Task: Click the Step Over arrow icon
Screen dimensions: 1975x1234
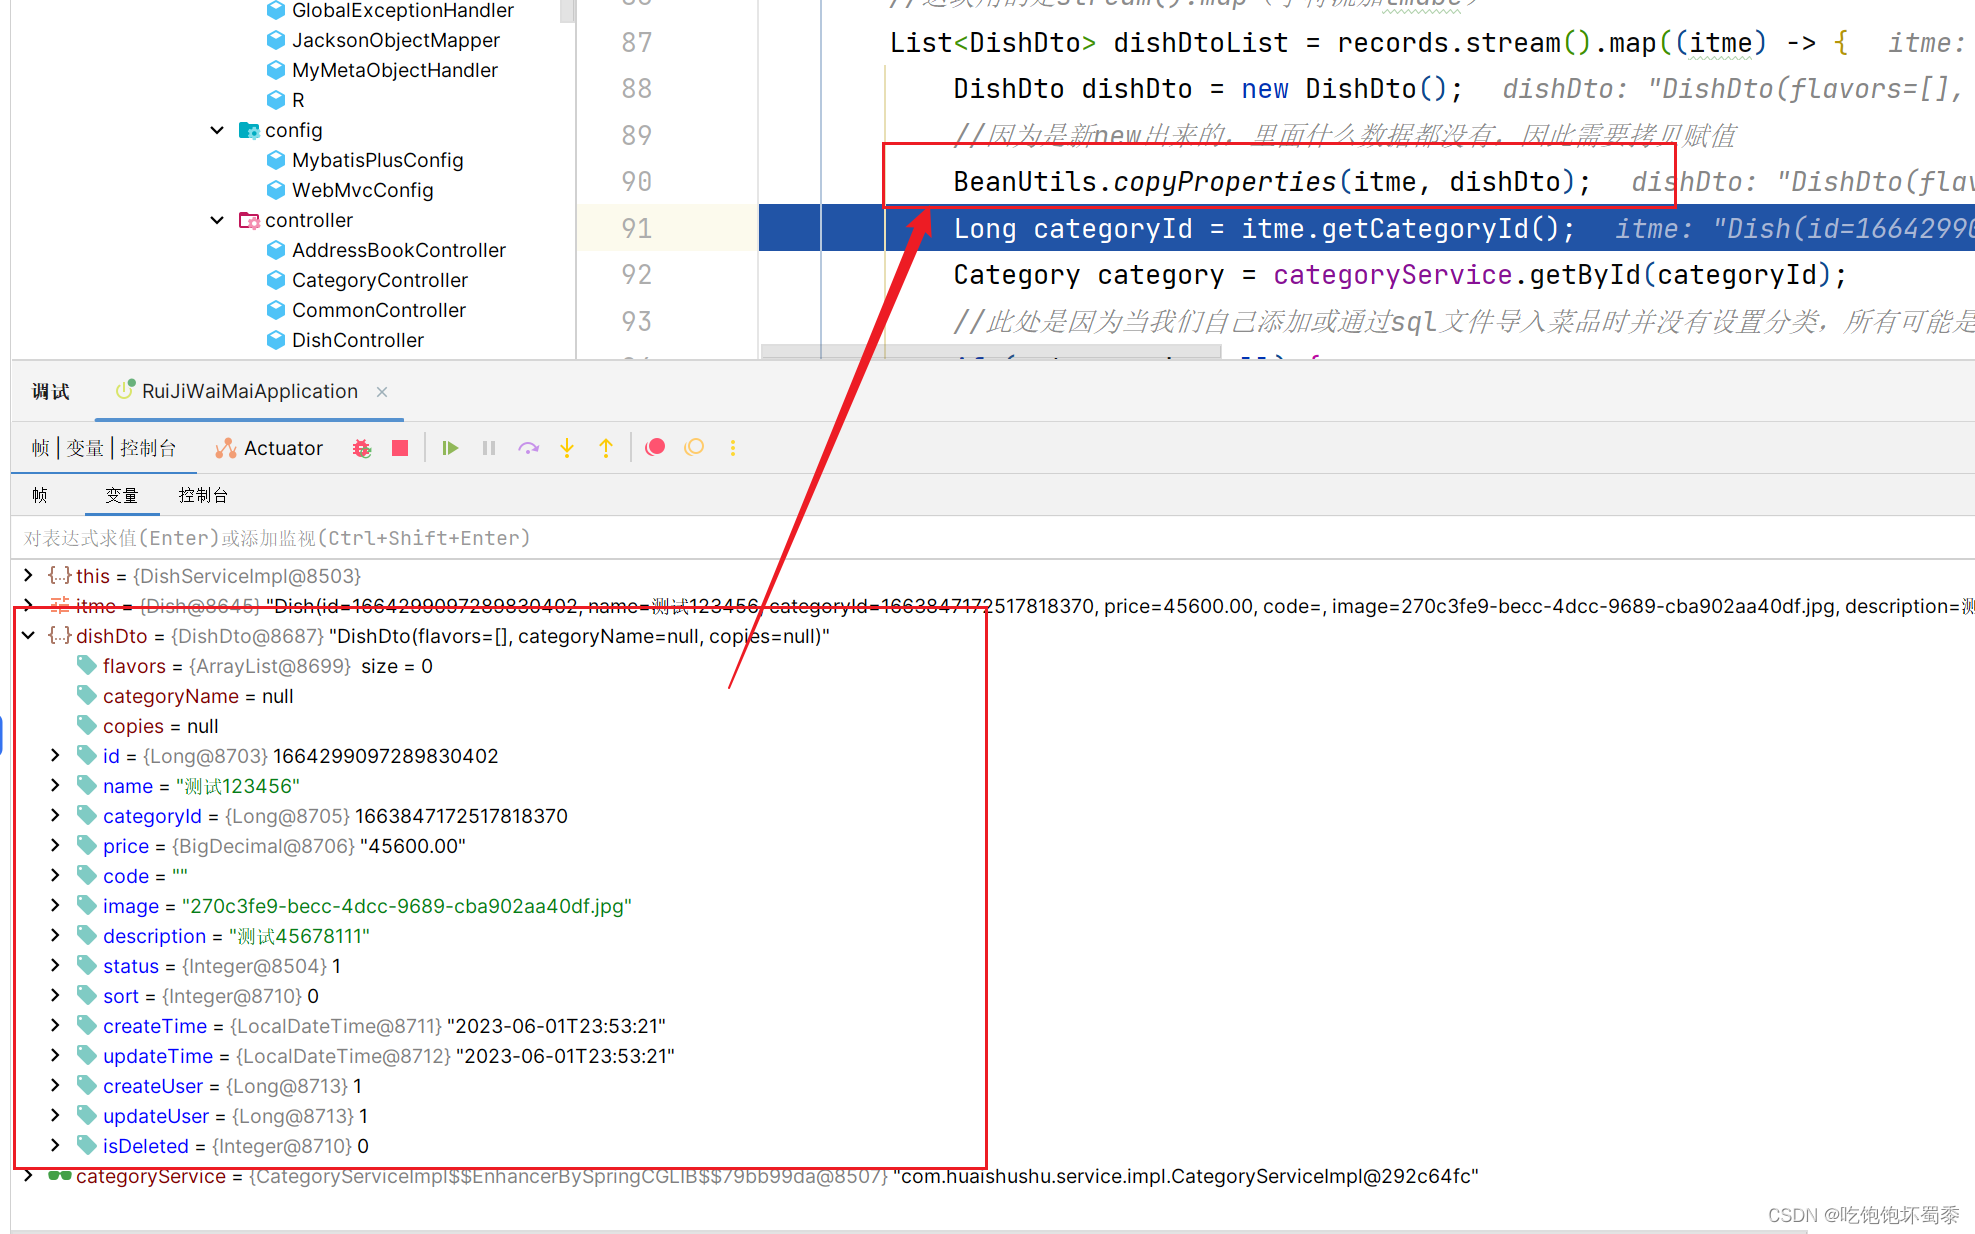Action: coord(528,448)
